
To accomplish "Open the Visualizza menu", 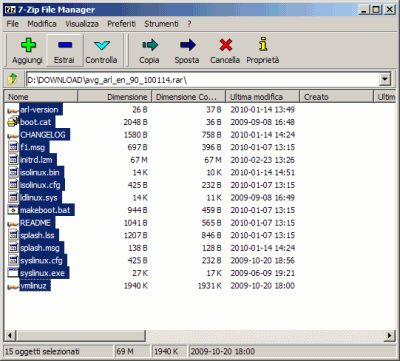I will (x=82, y=24).
